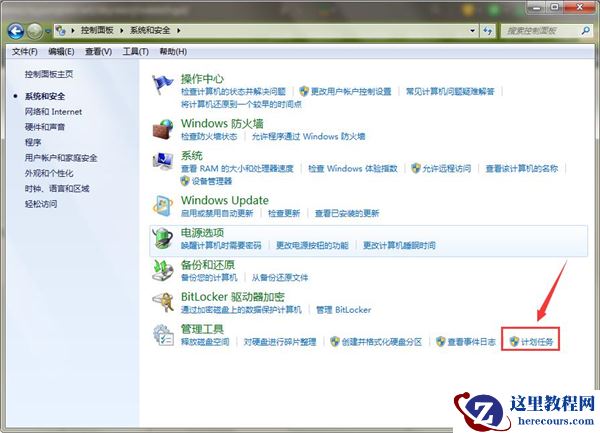Open the 系统 heading link
This screenshot has width=600, height=433.
pos(192,156)
